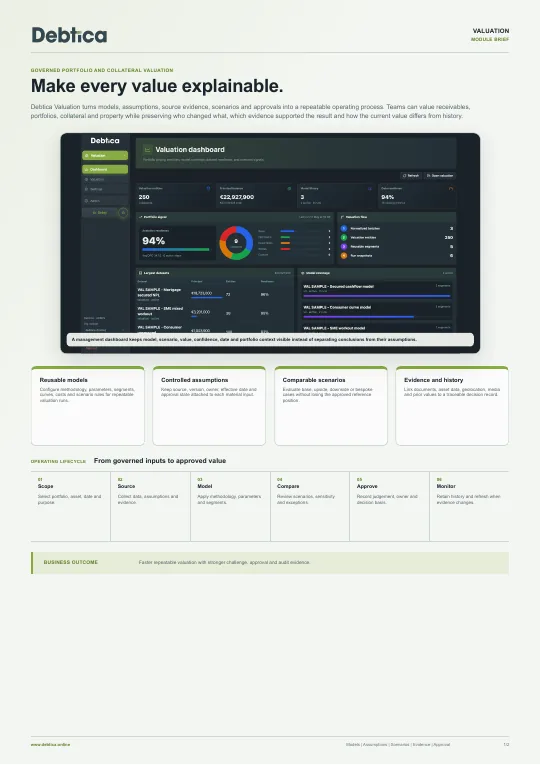Click the Model coverage panel icon

[x=303, y=273]
